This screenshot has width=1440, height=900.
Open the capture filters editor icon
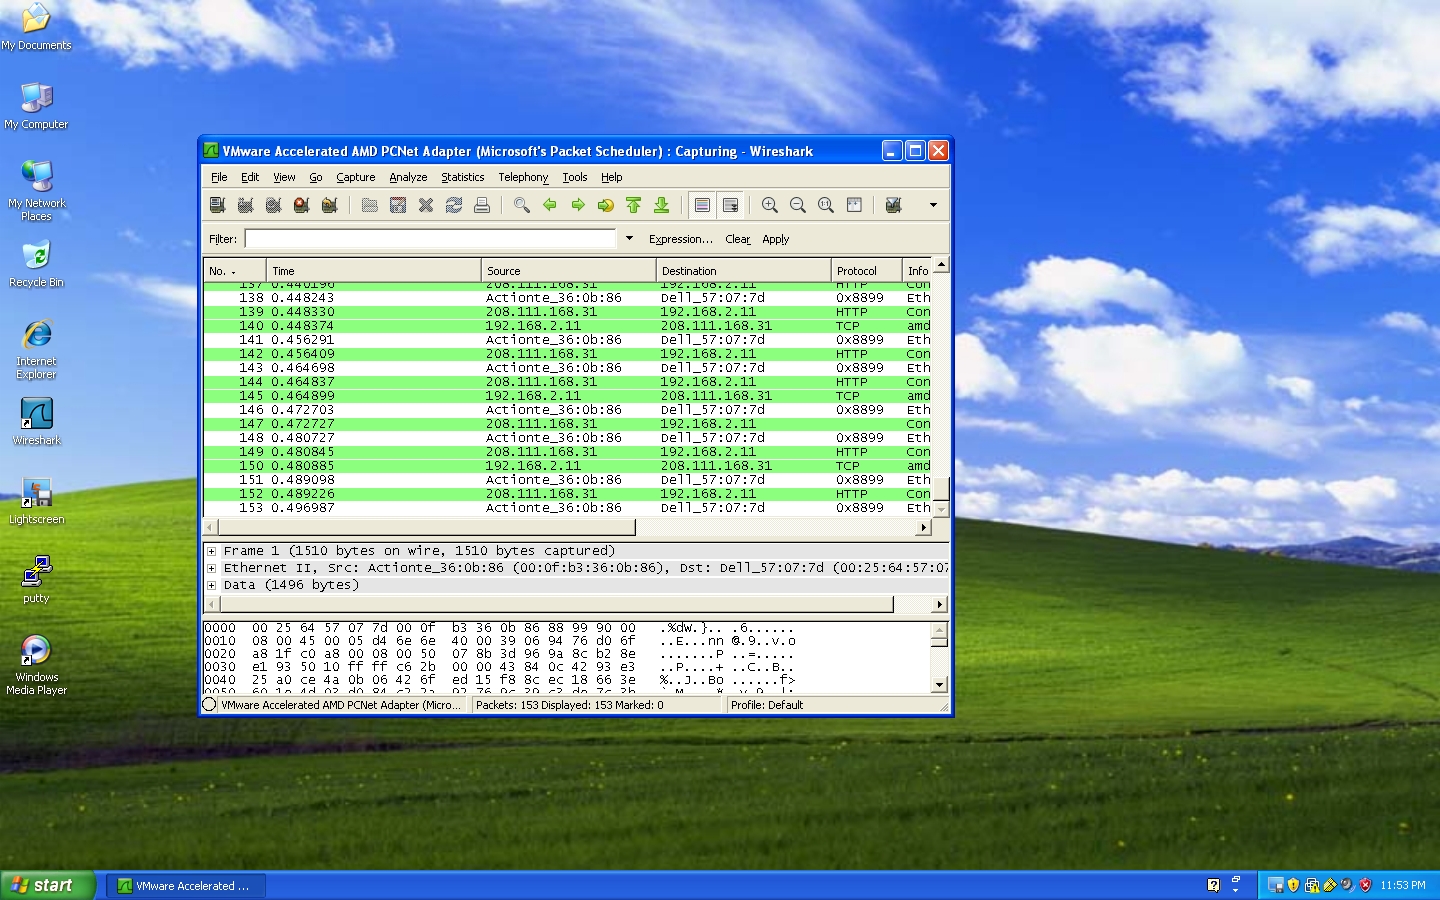coord(893,205)
